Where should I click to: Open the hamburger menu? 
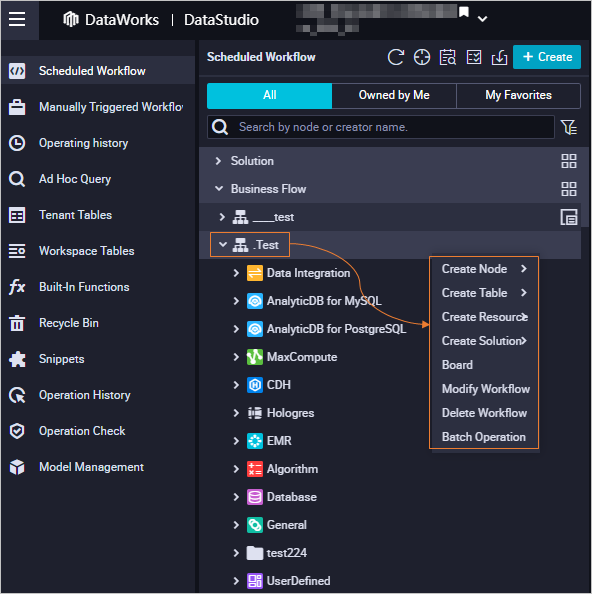[17, 19]
